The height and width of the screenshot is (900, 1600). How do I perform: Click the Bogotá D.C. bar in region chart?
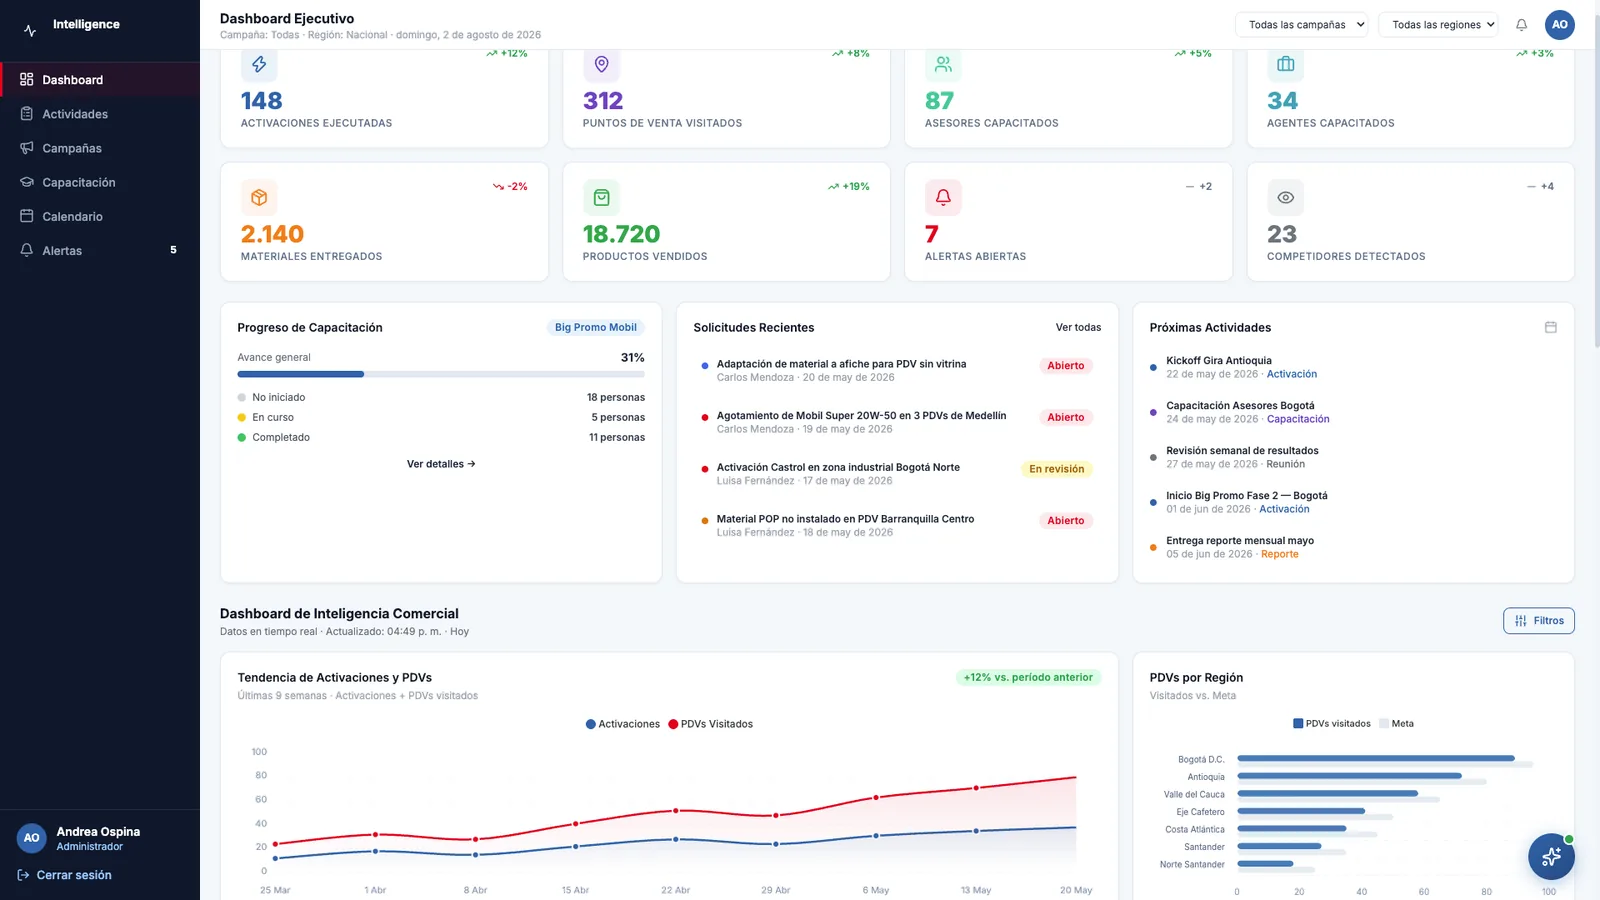coord(1376,758)
